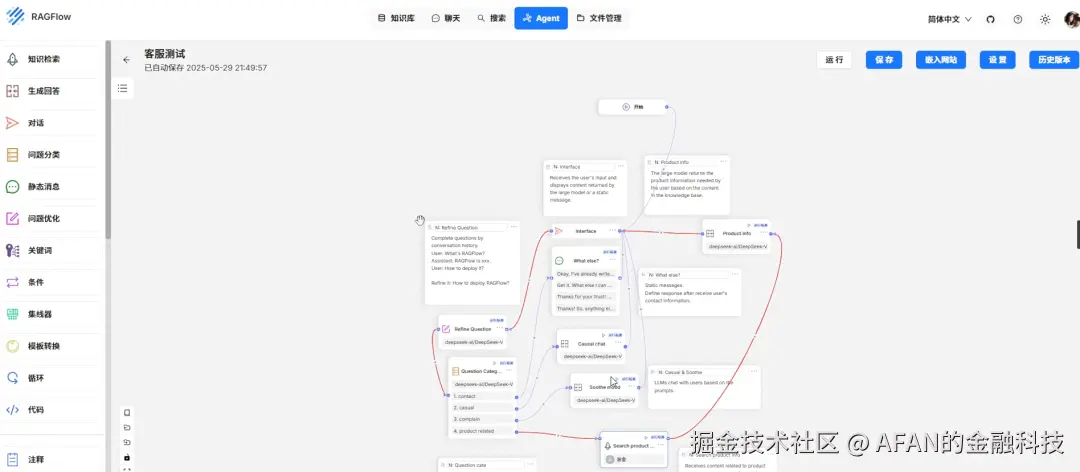The height and width of the screenshot is (472, 1080).
Task: Click the 设置 settings button
Action: click(x=997, y=60)
